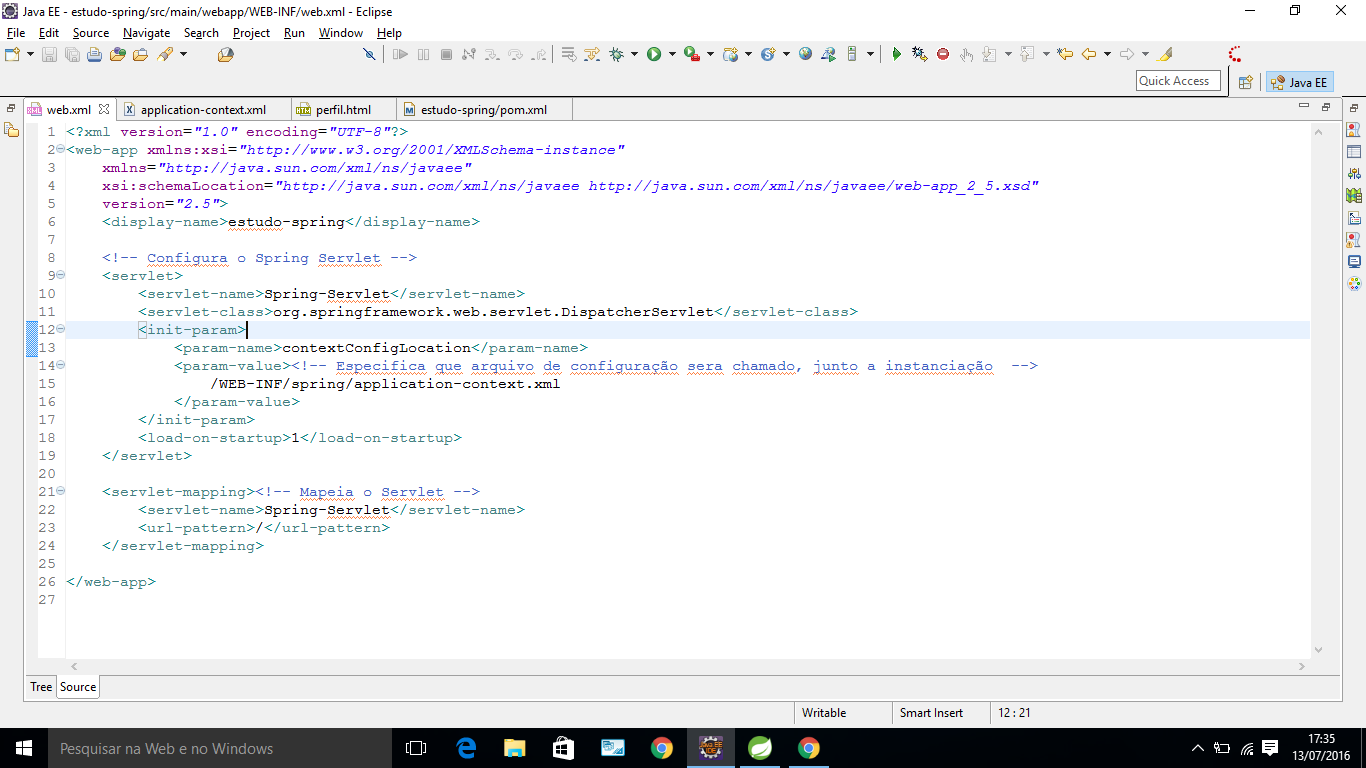Collapse the web-app element on line 2
The width and height of the screenshot is (1366, 768).
click(60, 150)
